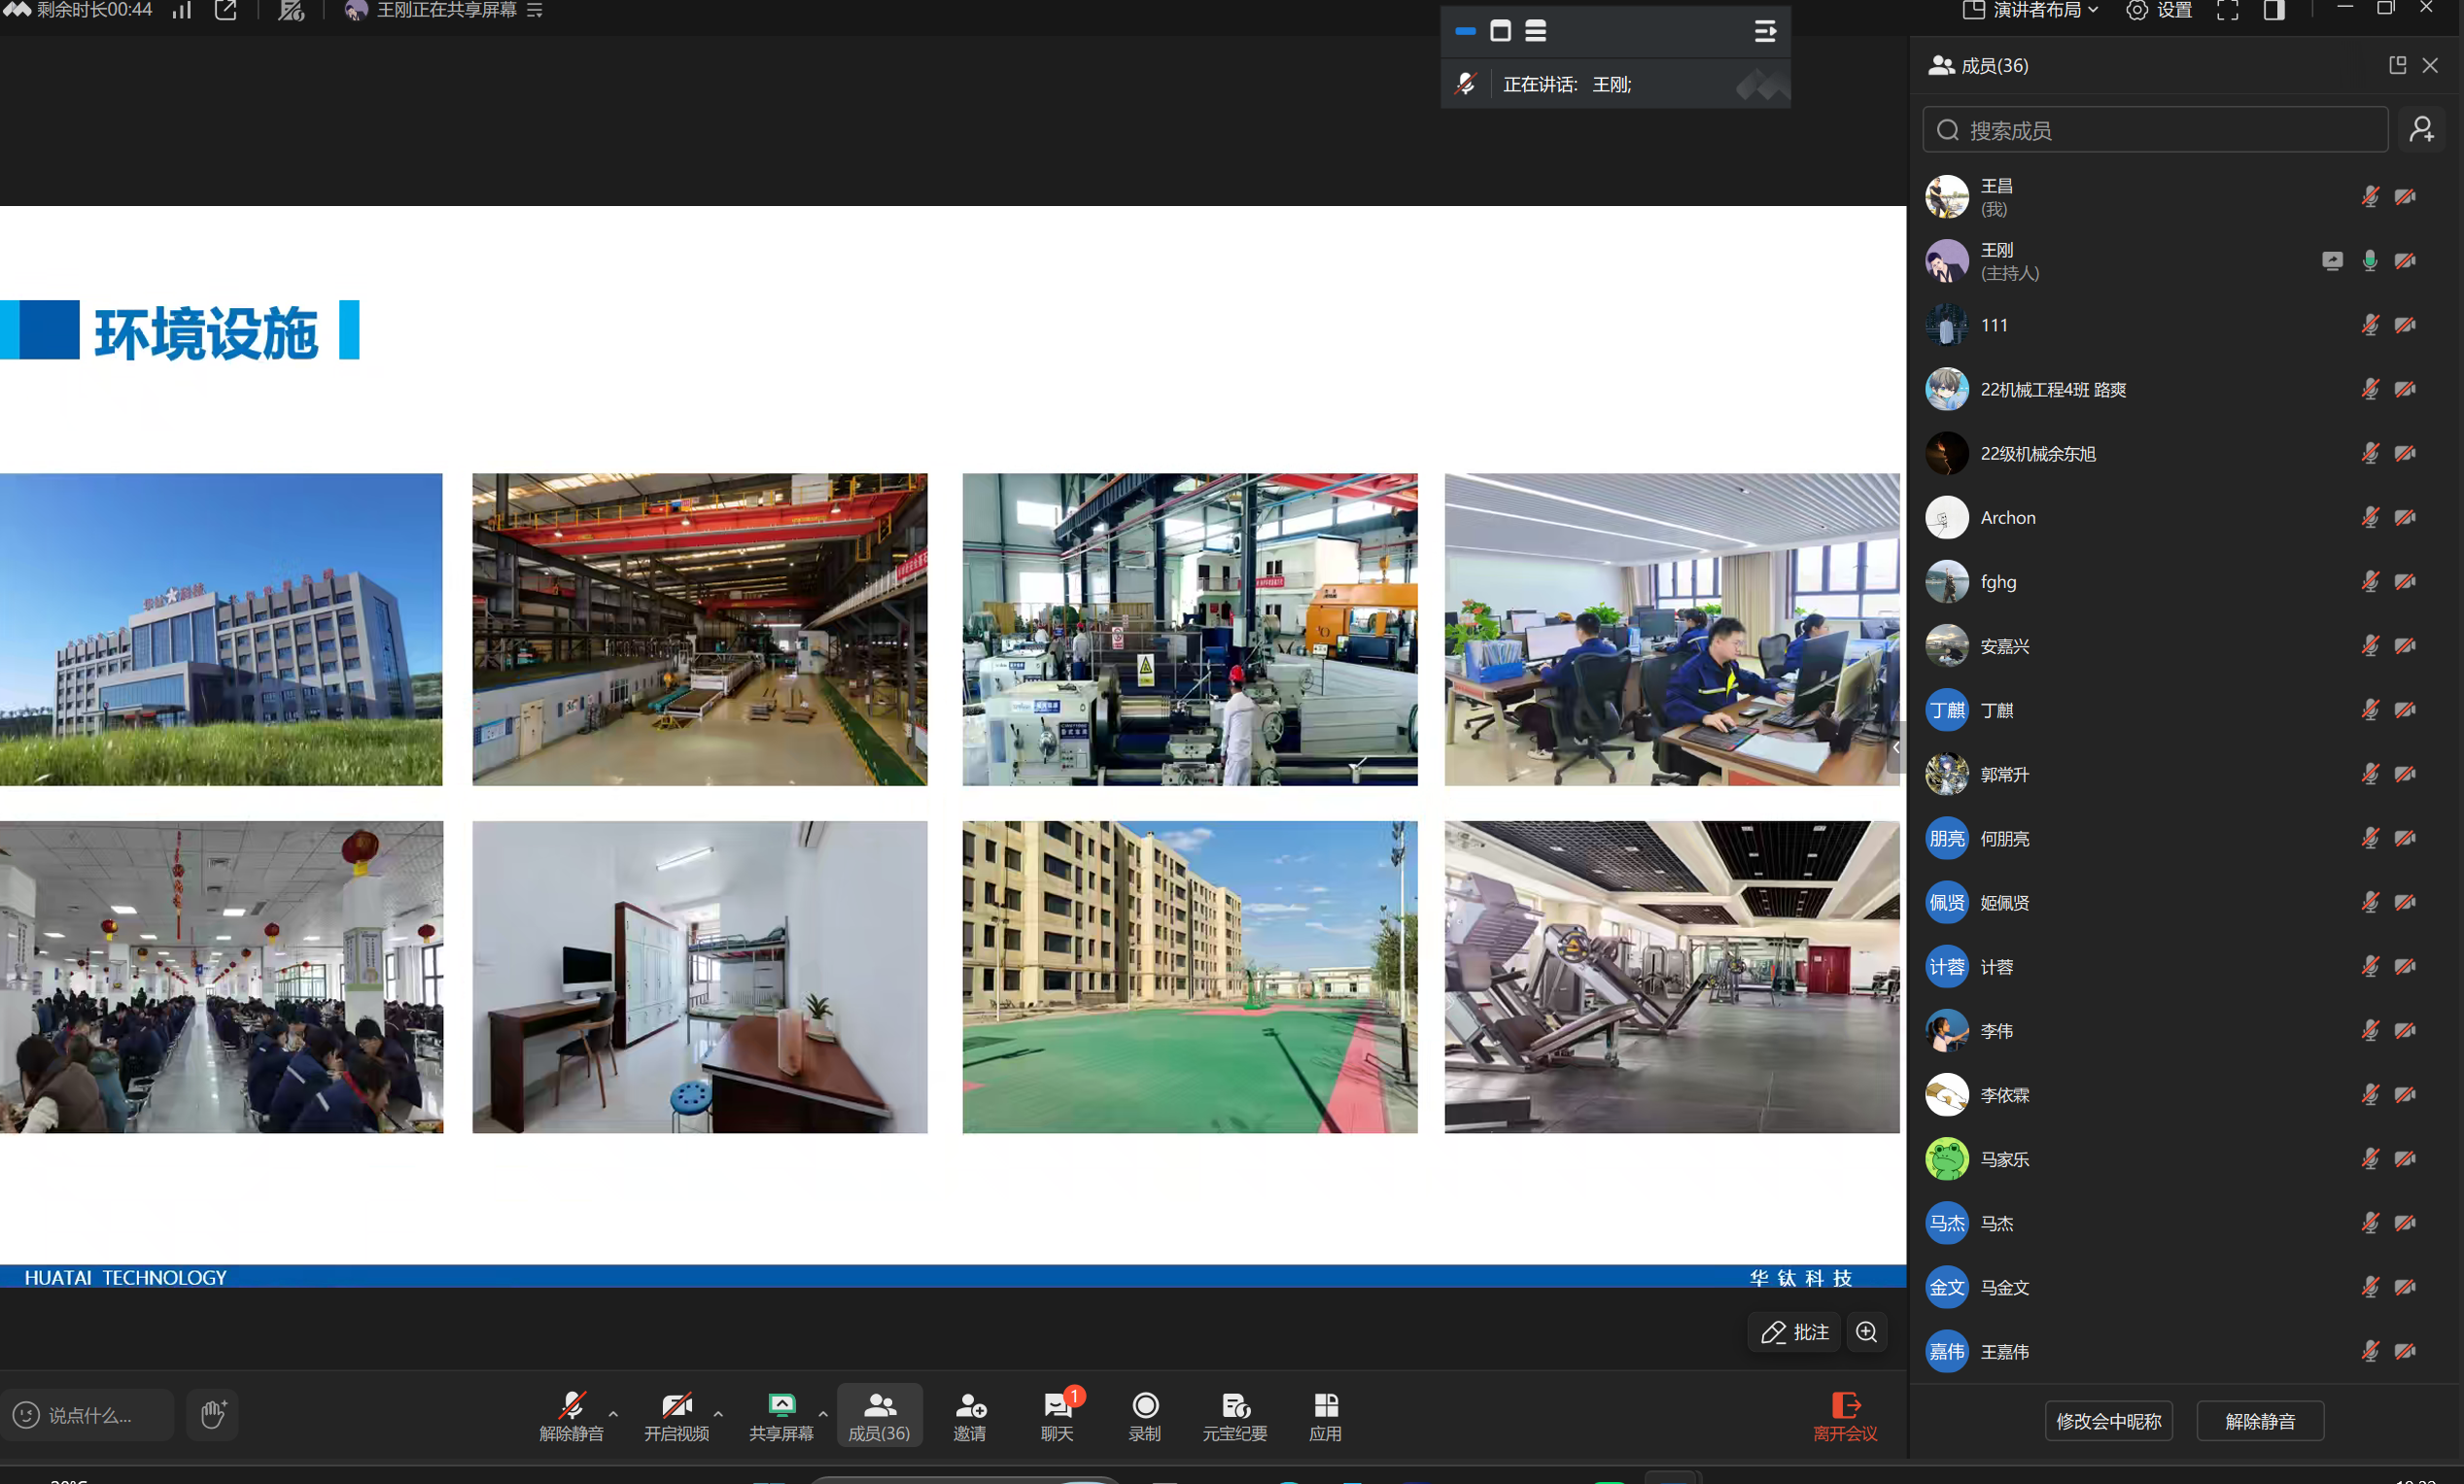Click the dormitory room photo on slide
Screen dimensions: 2464x1484
point(700,977)
